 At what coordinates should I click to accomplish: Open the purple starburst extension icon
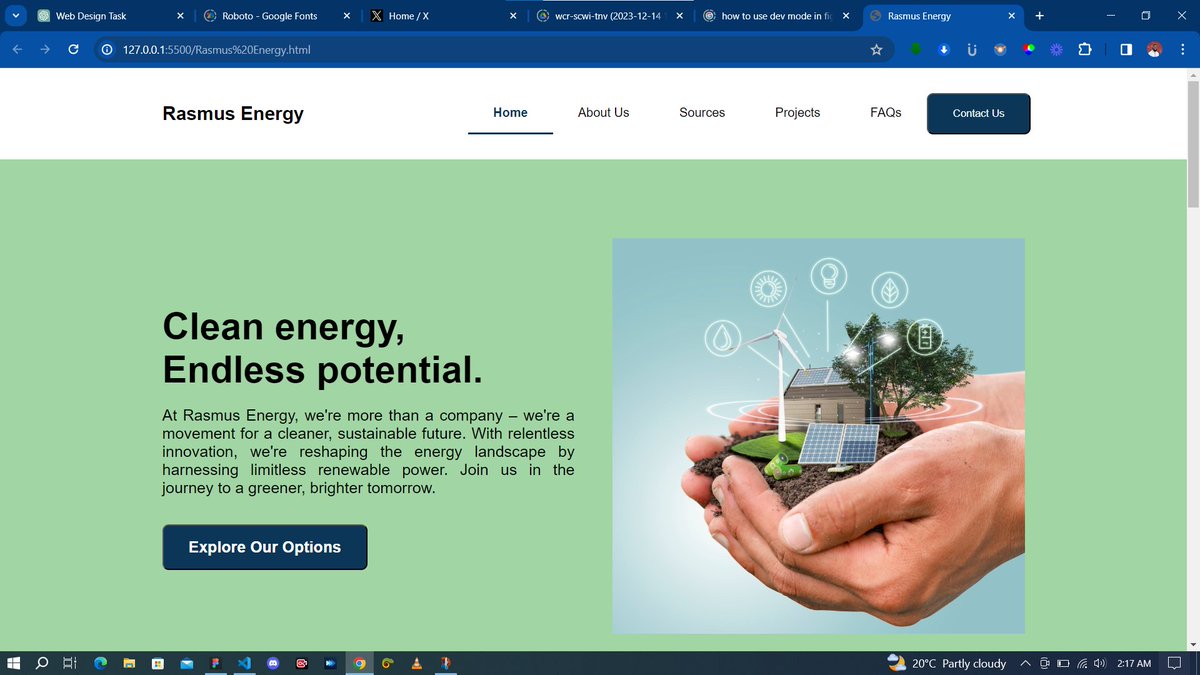coord(1056,49)
